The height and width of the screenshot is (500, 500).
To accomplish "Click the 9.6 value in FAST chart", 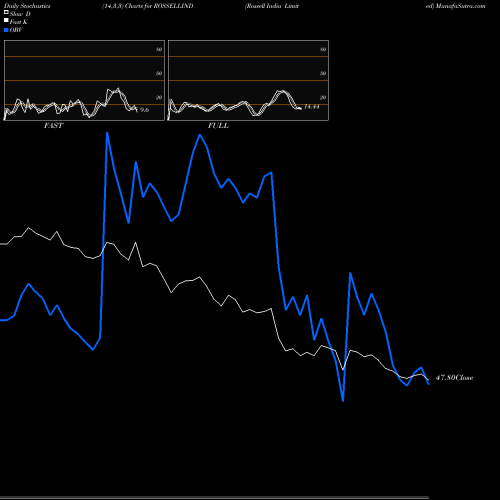I will click(x=144, y=110).
